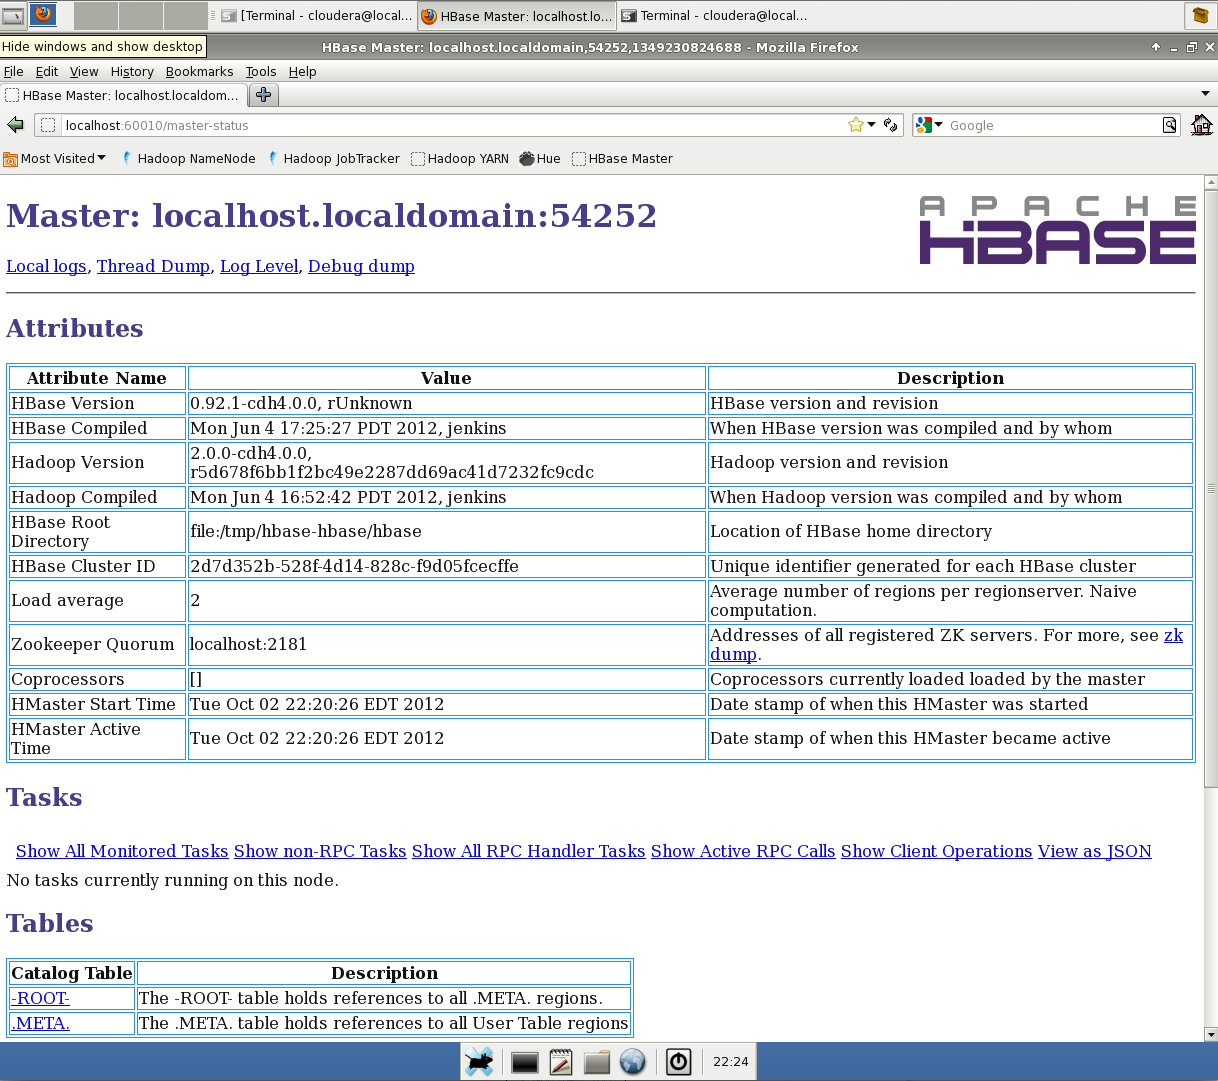Click the power/logout icon in bottom panel

coord(678,1062)
